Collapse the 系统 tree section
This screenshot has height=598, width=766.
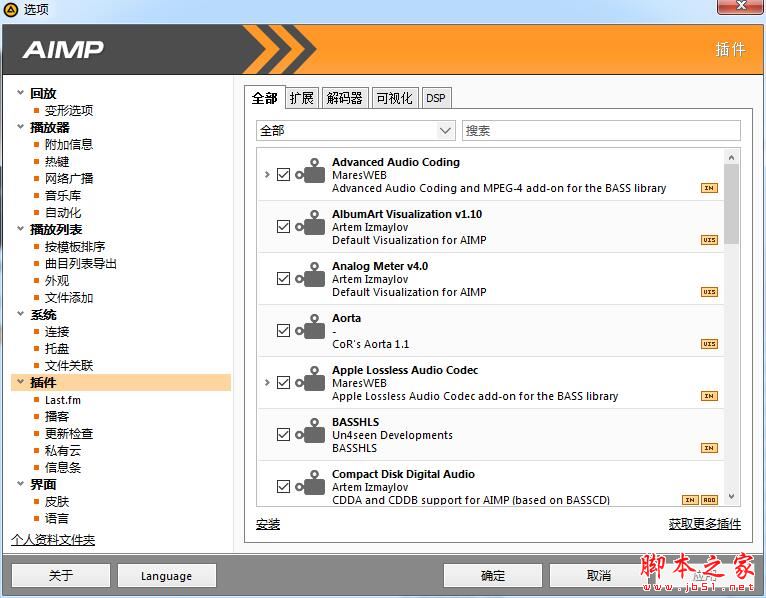21,314
